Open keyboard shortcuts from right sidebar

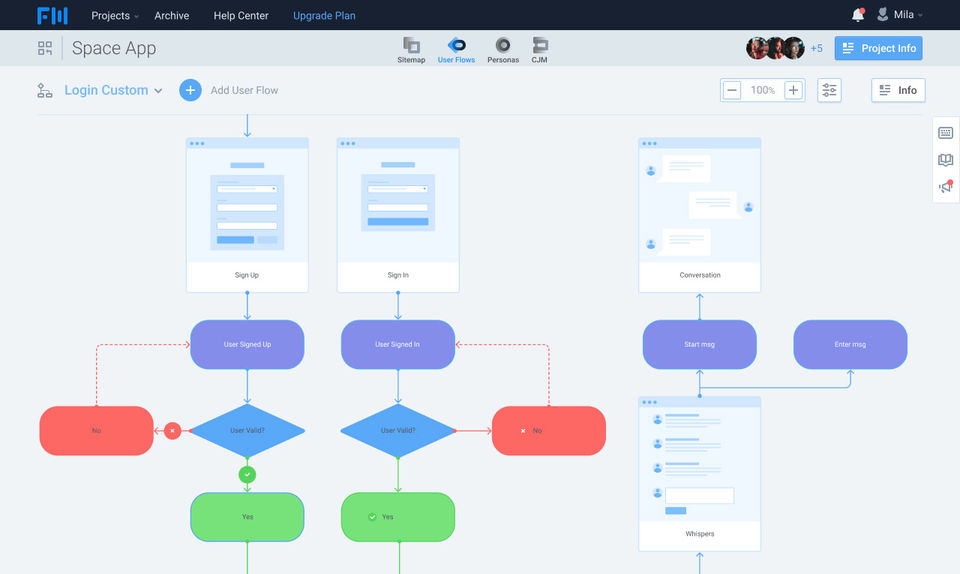coord(945,133)
